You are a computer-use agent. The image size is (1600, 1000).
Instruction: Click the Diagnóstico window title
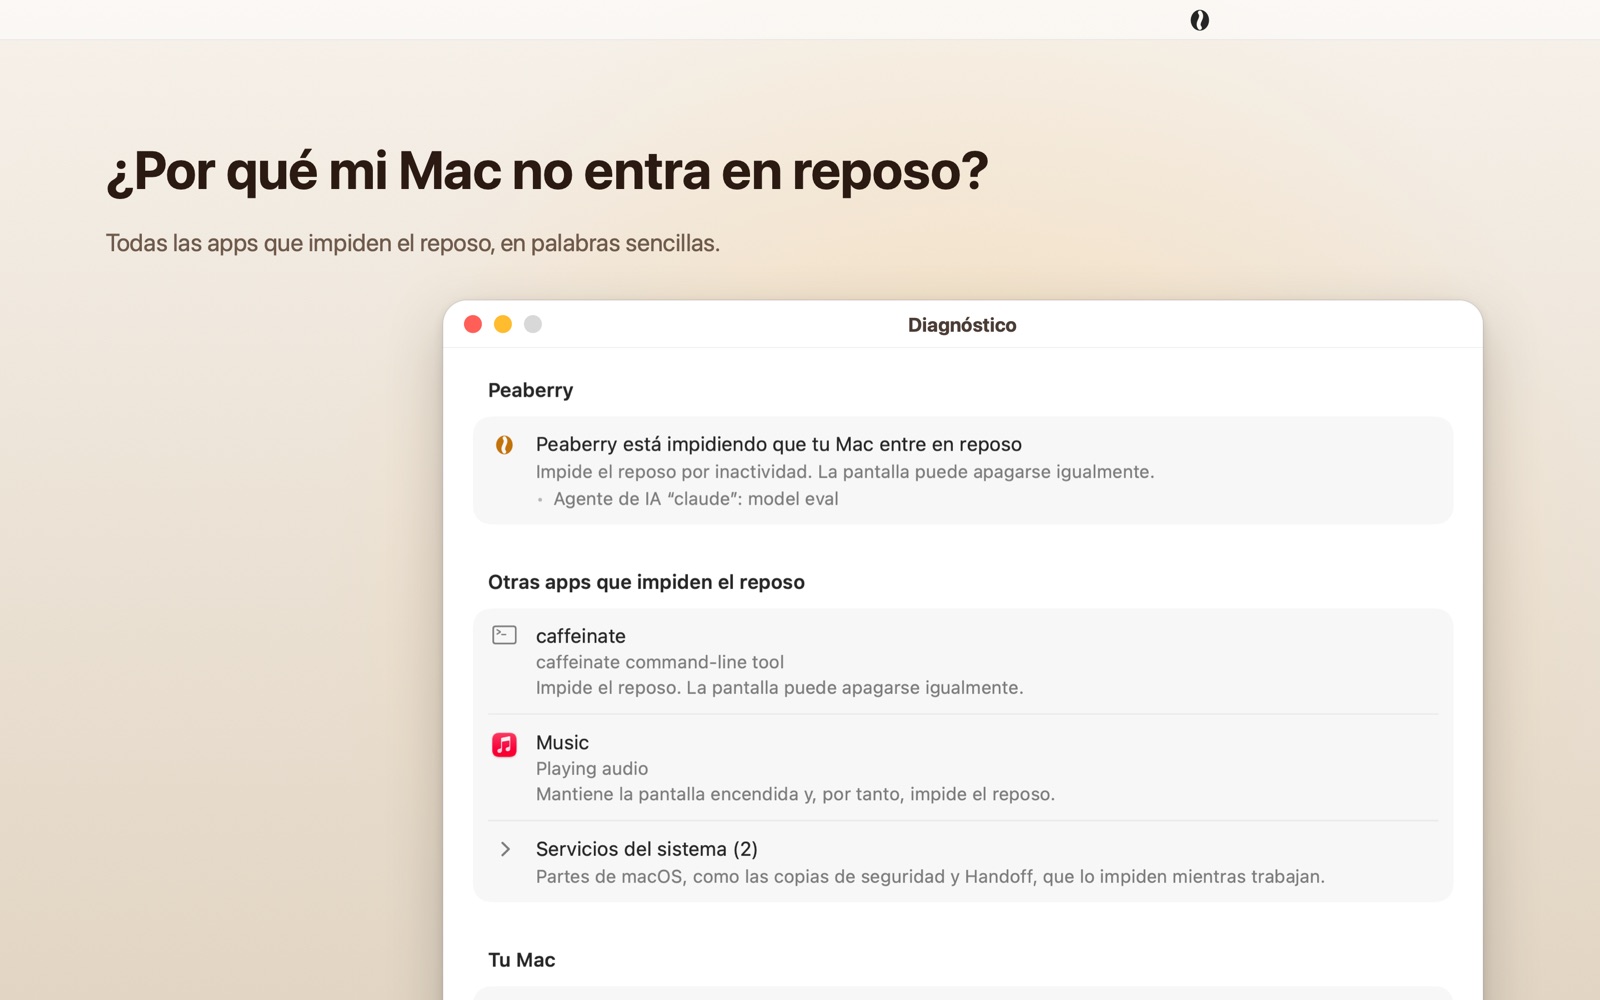(x=962, y=325)
